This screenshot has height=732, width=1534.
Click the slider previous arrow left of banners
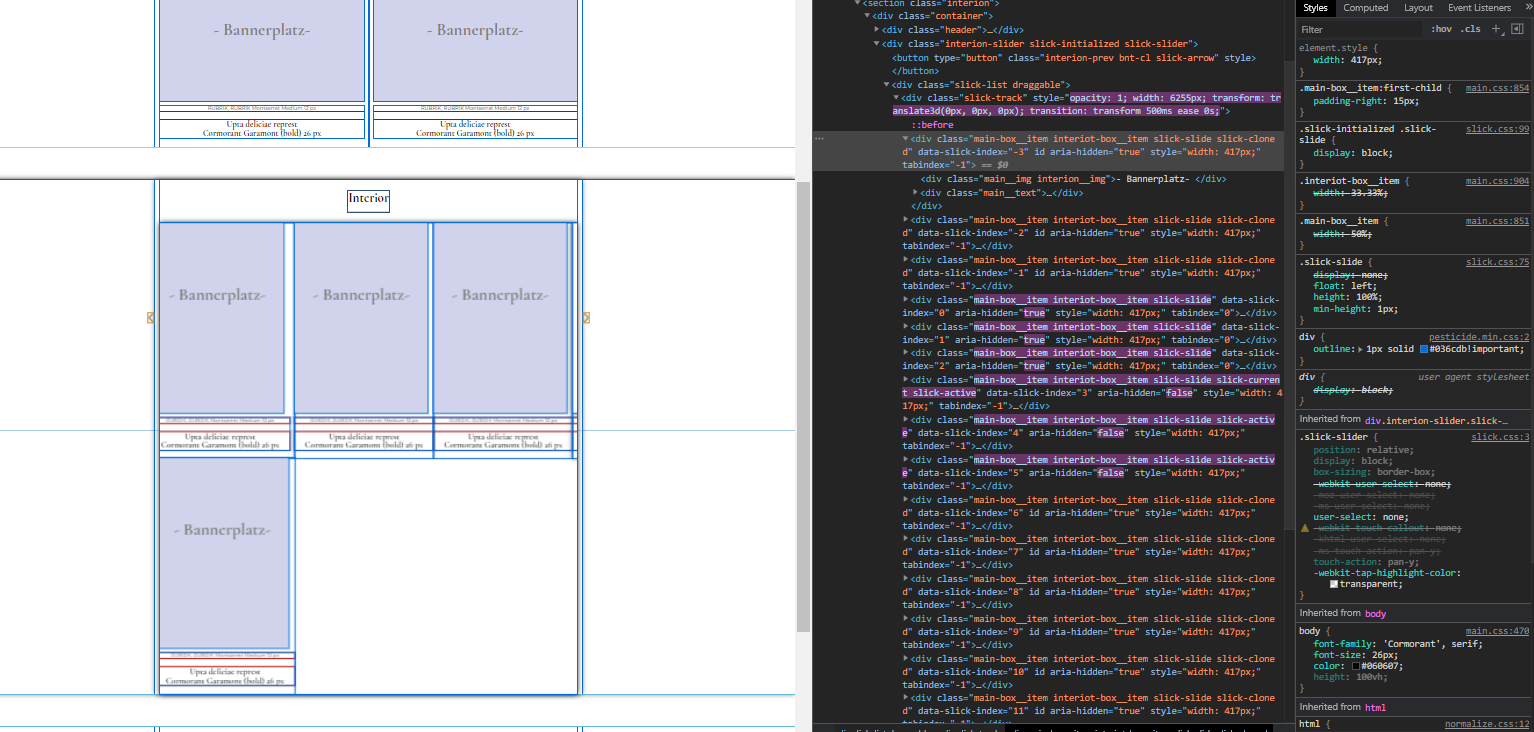click(x=151, y=318)
